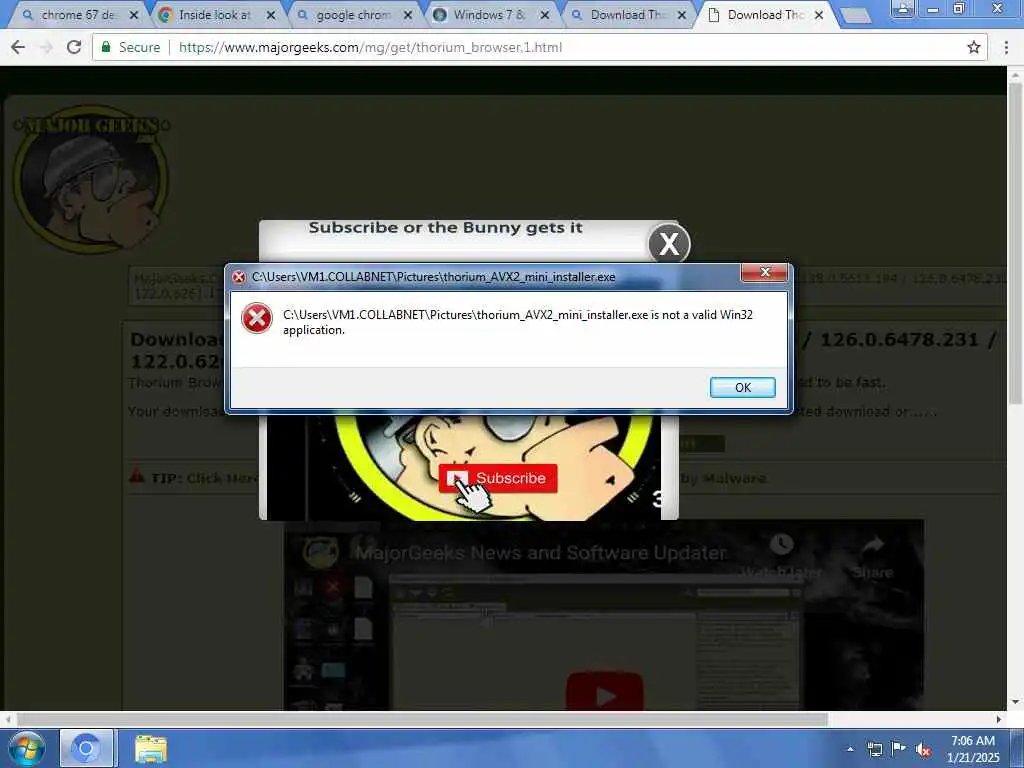1024x768 pixels.
Task: Open Action Center flag icon in the tray
Action: (x=899, y=748)
